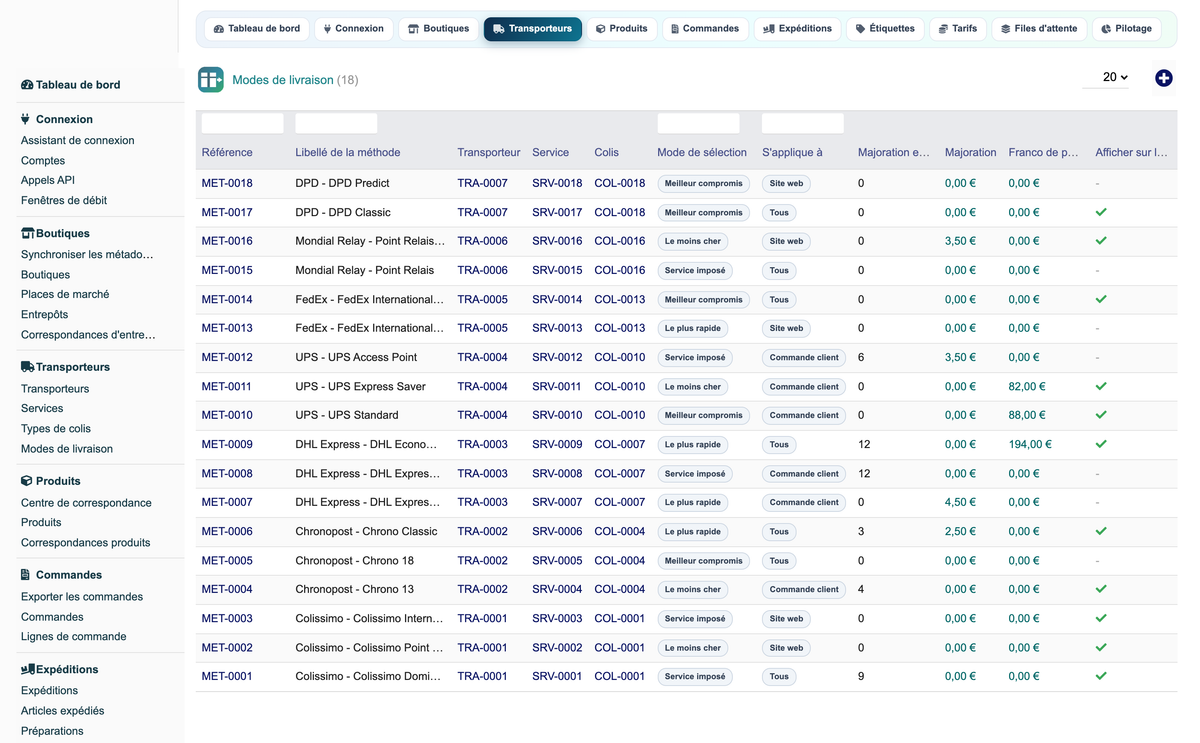Toggle the display checkmark for MET-0006
Image resolution: width=1200 pixels, height=743 pixels.
1101,531
